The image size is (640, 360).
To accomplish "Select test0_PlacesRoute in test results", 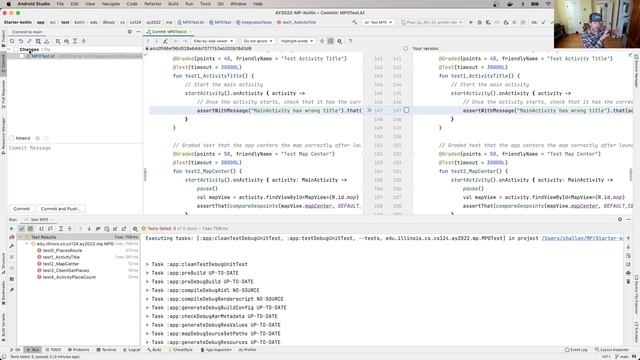I will 62,251.
